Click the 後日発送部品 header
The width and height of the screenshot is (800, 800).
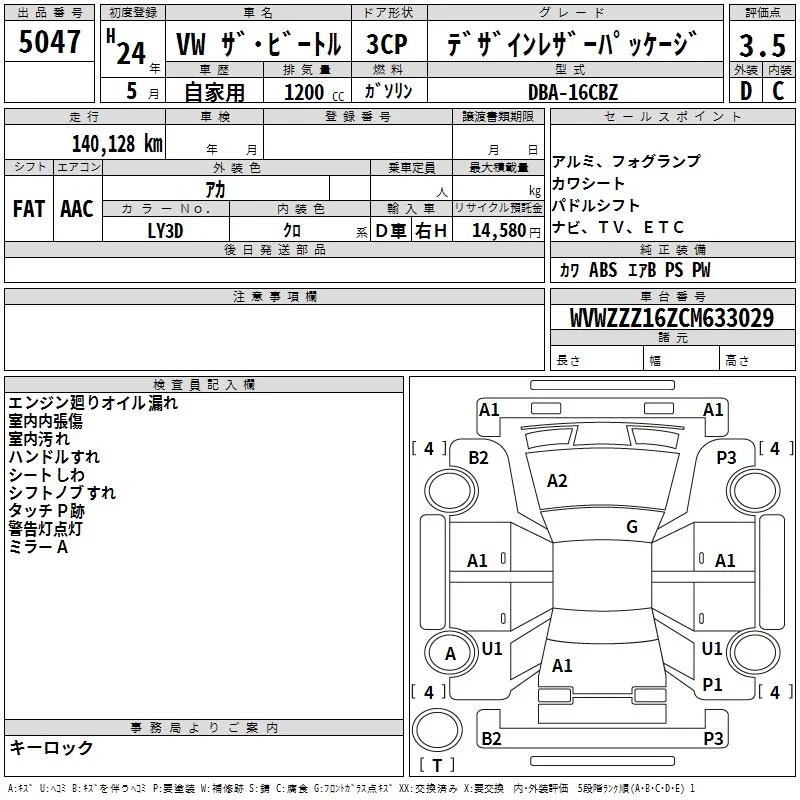[x=275, y=249]
